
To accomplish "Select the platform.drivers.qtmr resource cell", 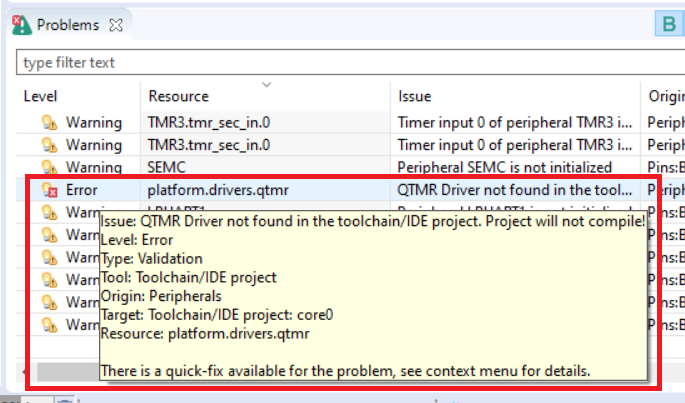I will pyautogui.click(x=218, y=190).
